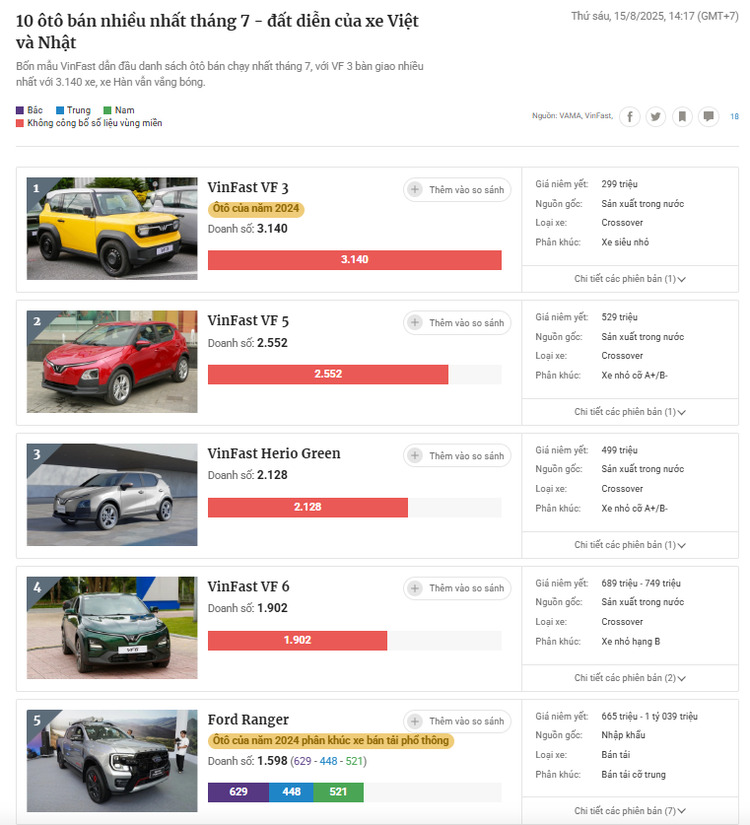Click the blue 448 Ford Ranger bar segment

(x=291, y=792)
